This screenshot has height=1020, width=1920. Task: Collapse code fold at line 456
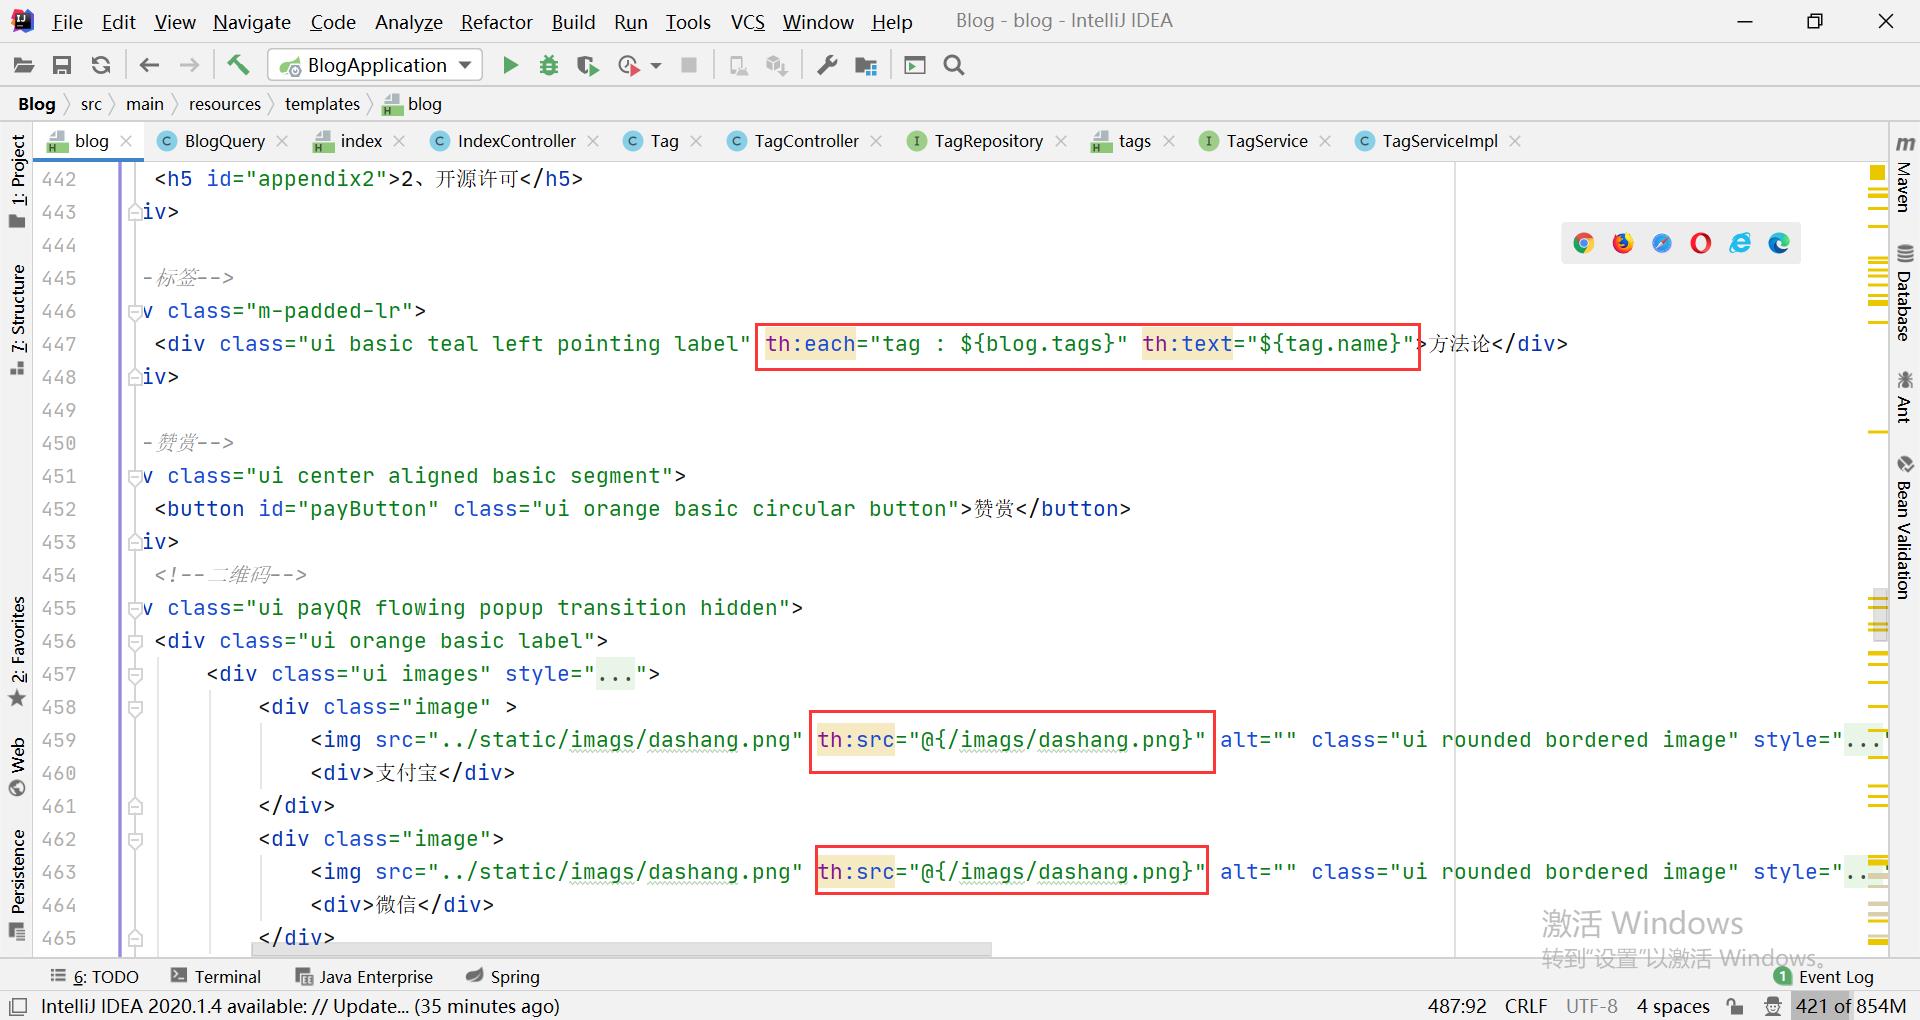click(x=135, y=641)
